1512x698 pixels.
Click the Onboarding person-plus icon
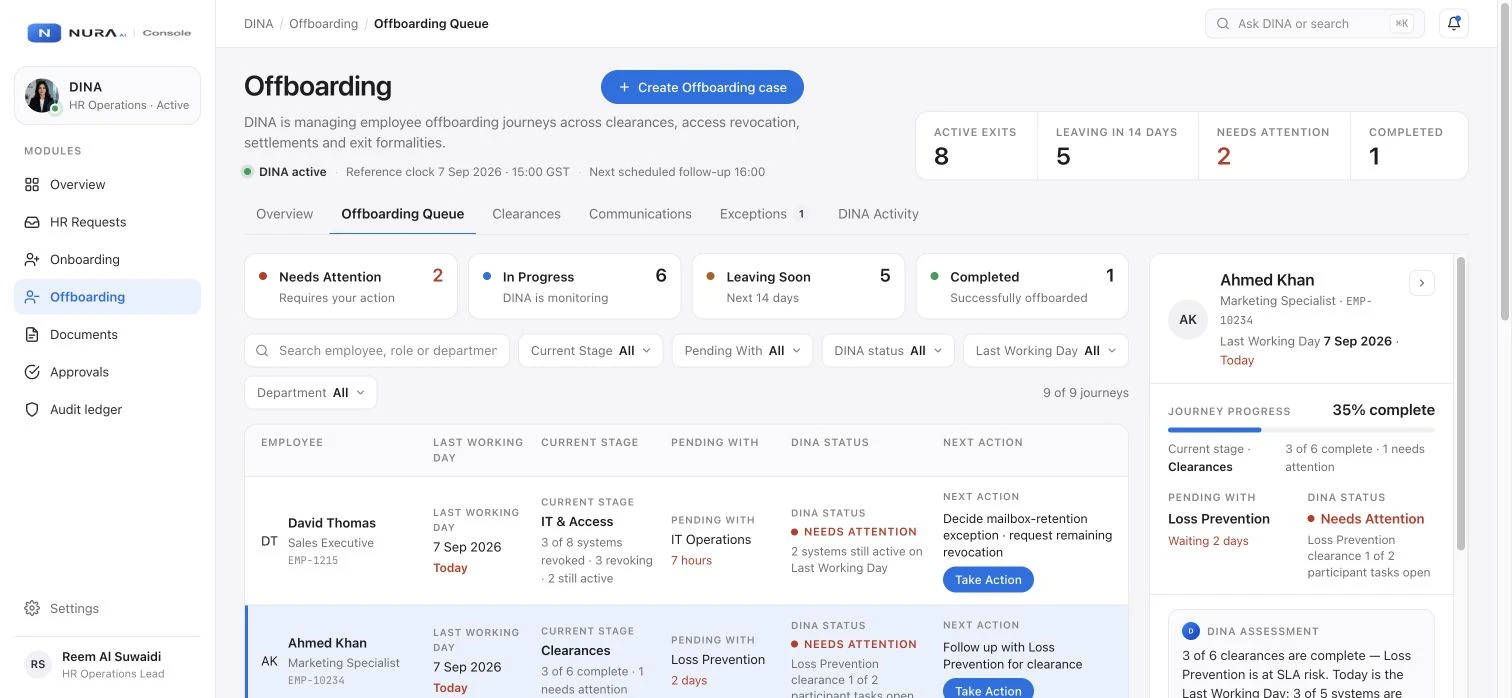click(x=32, y=260)
